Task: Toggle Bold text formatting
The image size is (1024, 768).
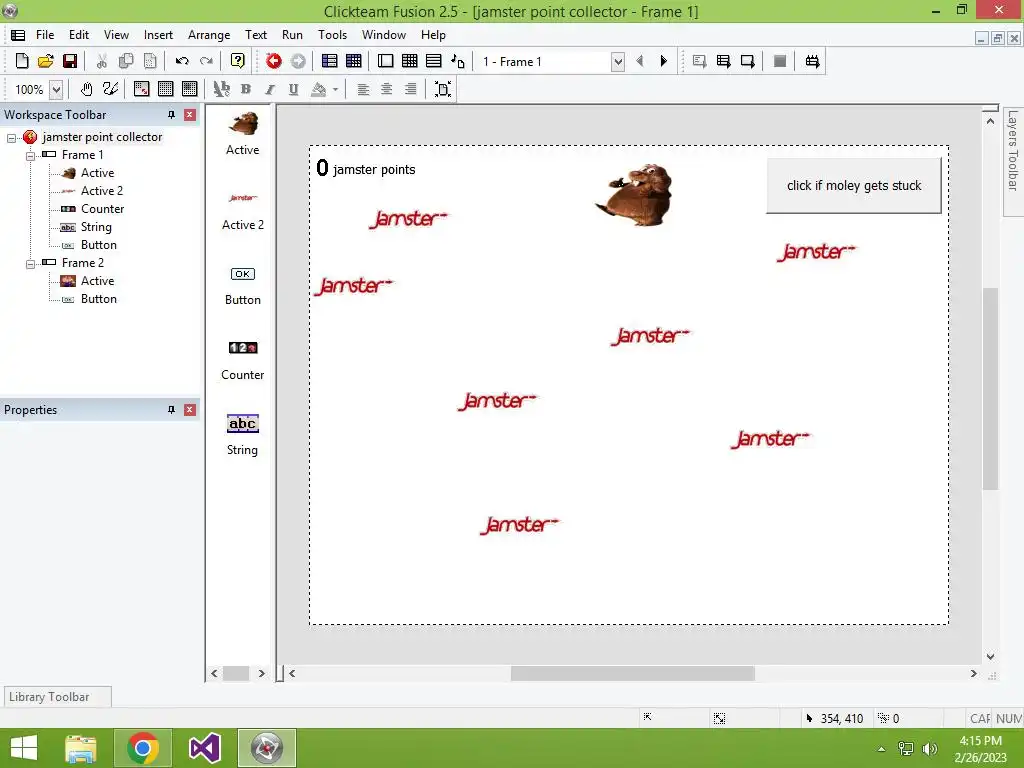Action: click(246, 89)
